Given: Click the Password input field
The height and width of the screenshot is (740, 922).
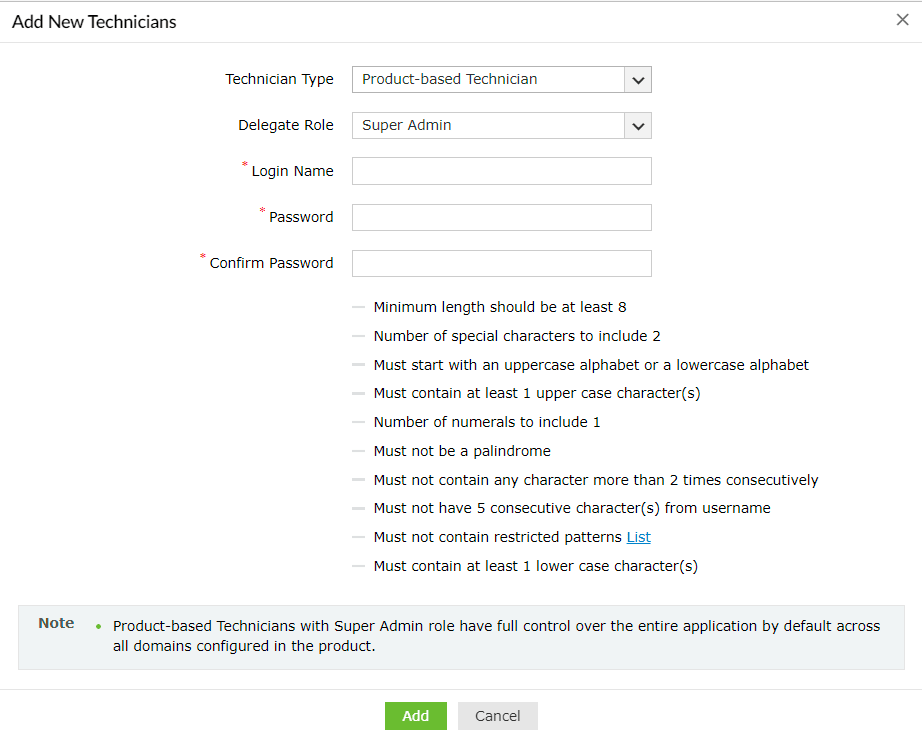Looking at the screenshot, I should tap(500, 217).
